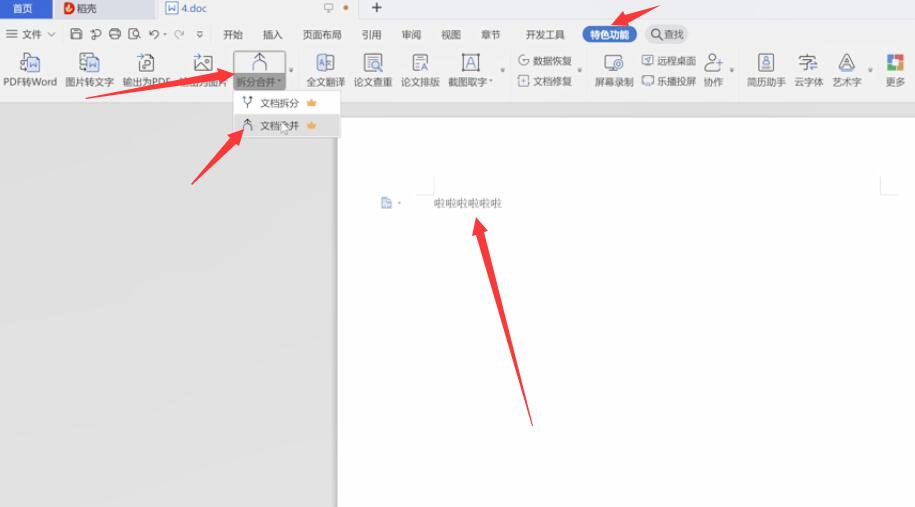Screen dimensions: 915x507
Task: Open the 视图 ribbon tab
Action: tap(450, 34)
